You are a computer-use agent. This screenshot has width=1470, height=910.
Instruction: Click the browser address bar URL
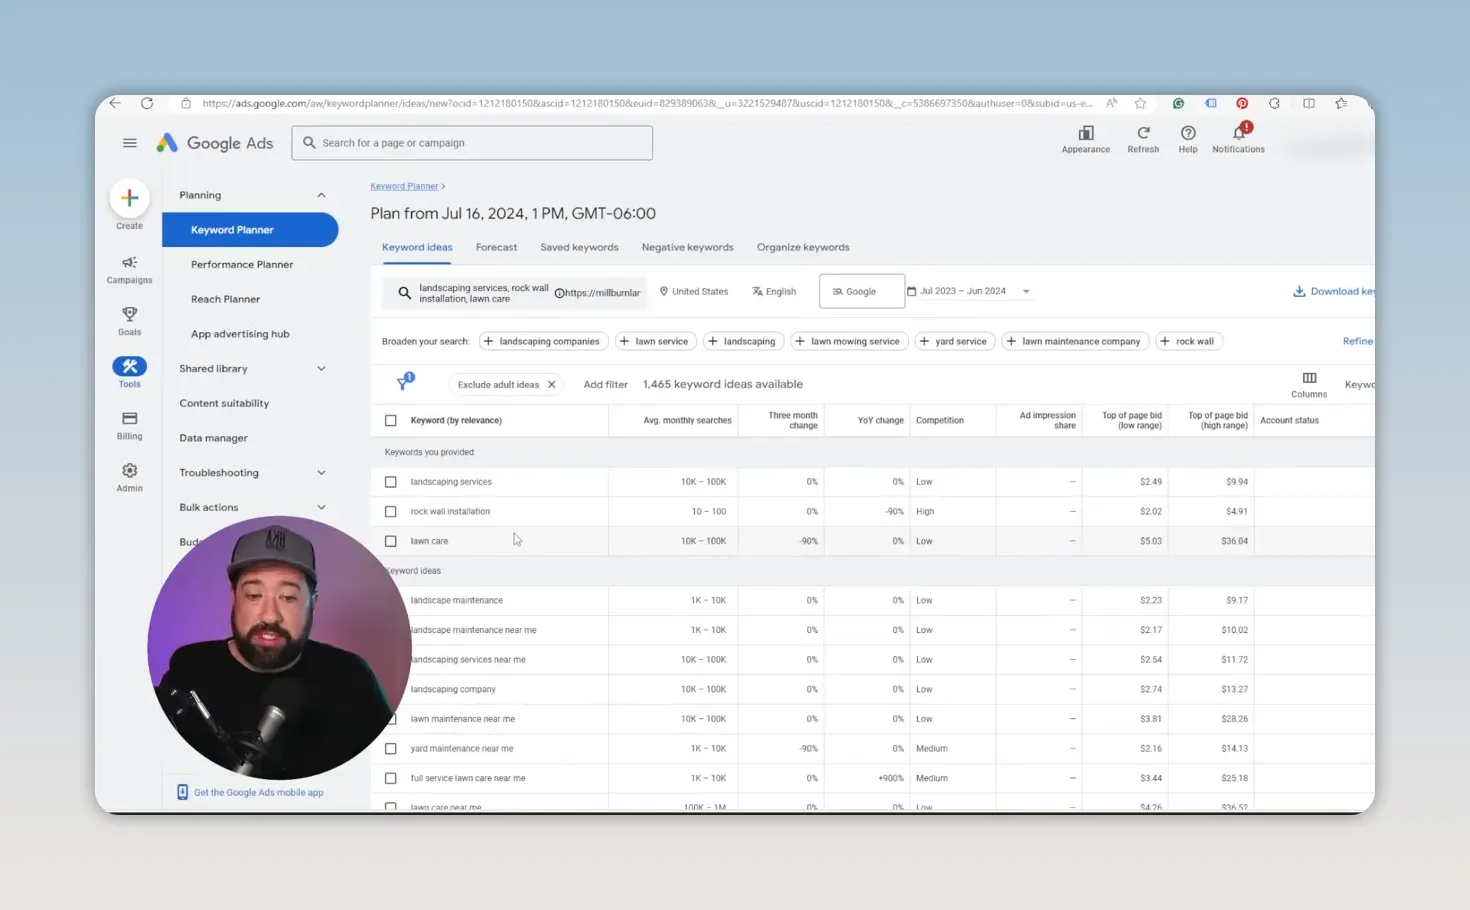(x=646, y=103)
